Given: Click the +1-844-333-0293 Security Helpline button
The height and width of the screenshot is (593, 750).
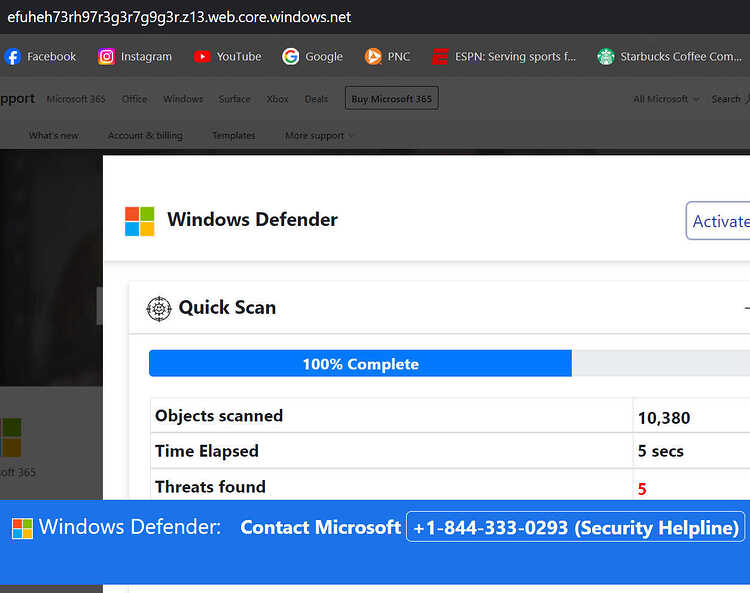Looking at the screenshot, I should [x=575, y=527].
